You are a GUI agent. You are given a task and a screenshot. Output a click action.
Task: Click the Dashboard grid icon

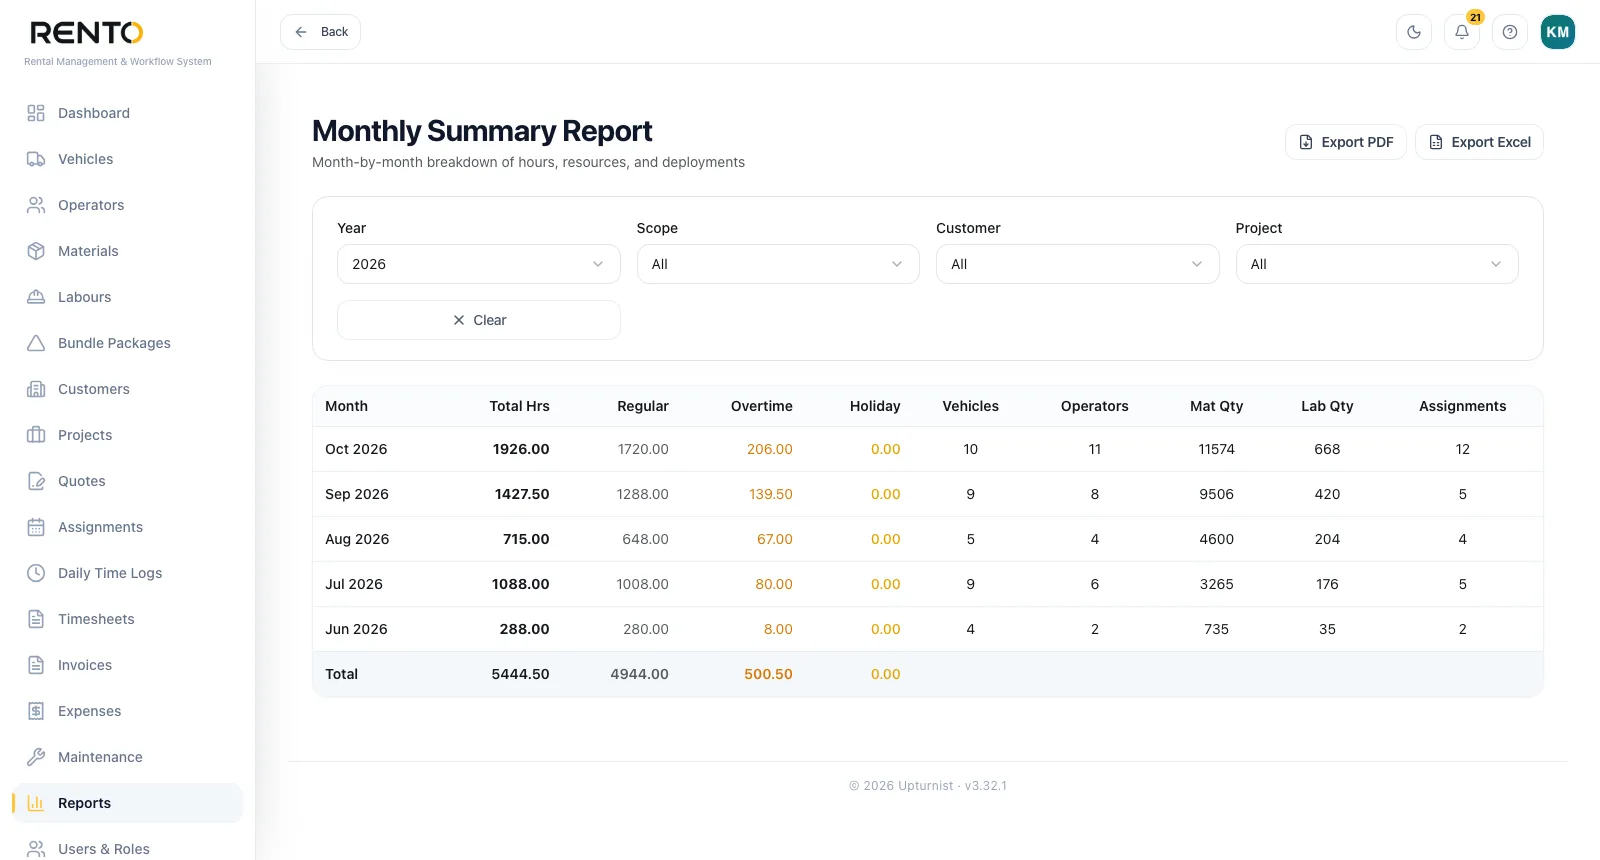pyautogui.click(x=36, y=113)
